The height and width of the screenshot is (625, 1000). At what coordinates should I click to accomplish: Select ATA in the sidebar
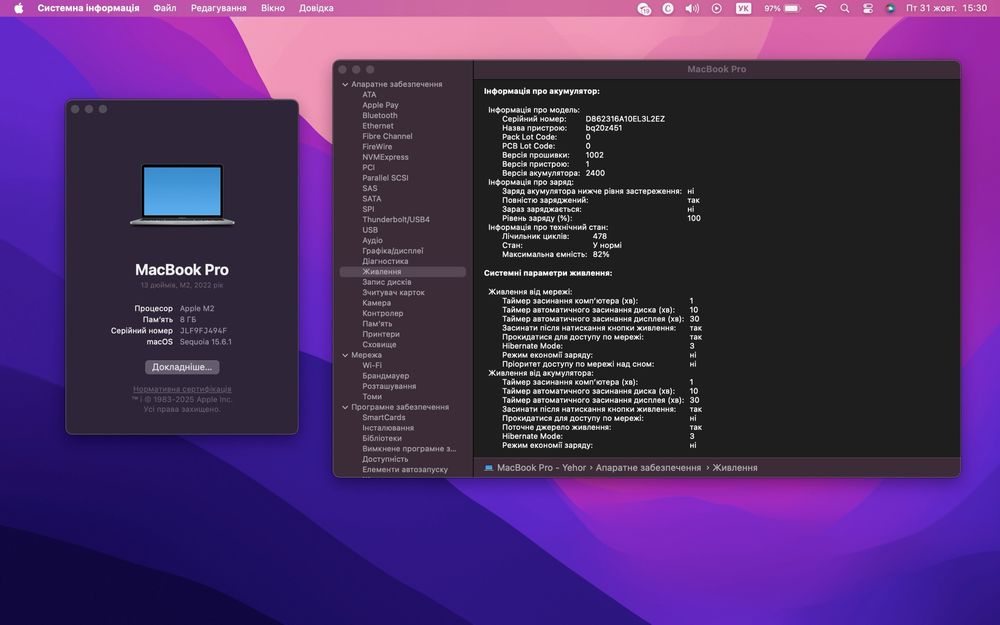pyautogui.click(x=369, y=94)
